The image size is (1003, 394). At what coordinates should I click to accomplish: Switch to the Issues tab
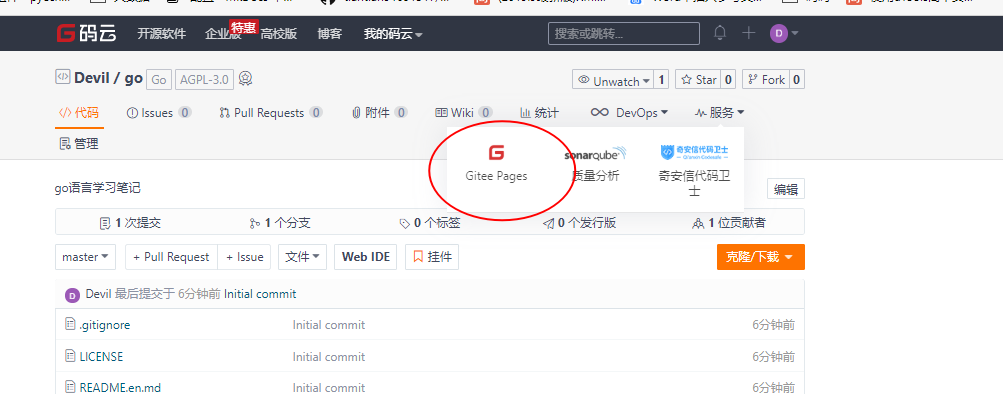click(159, 113)
